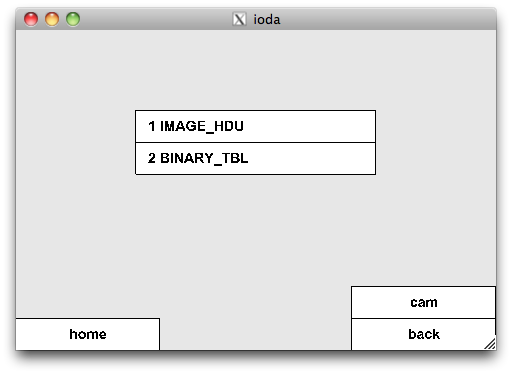The image size is (512, 374).
Task: Open the cam view
Action: (423, 302)
